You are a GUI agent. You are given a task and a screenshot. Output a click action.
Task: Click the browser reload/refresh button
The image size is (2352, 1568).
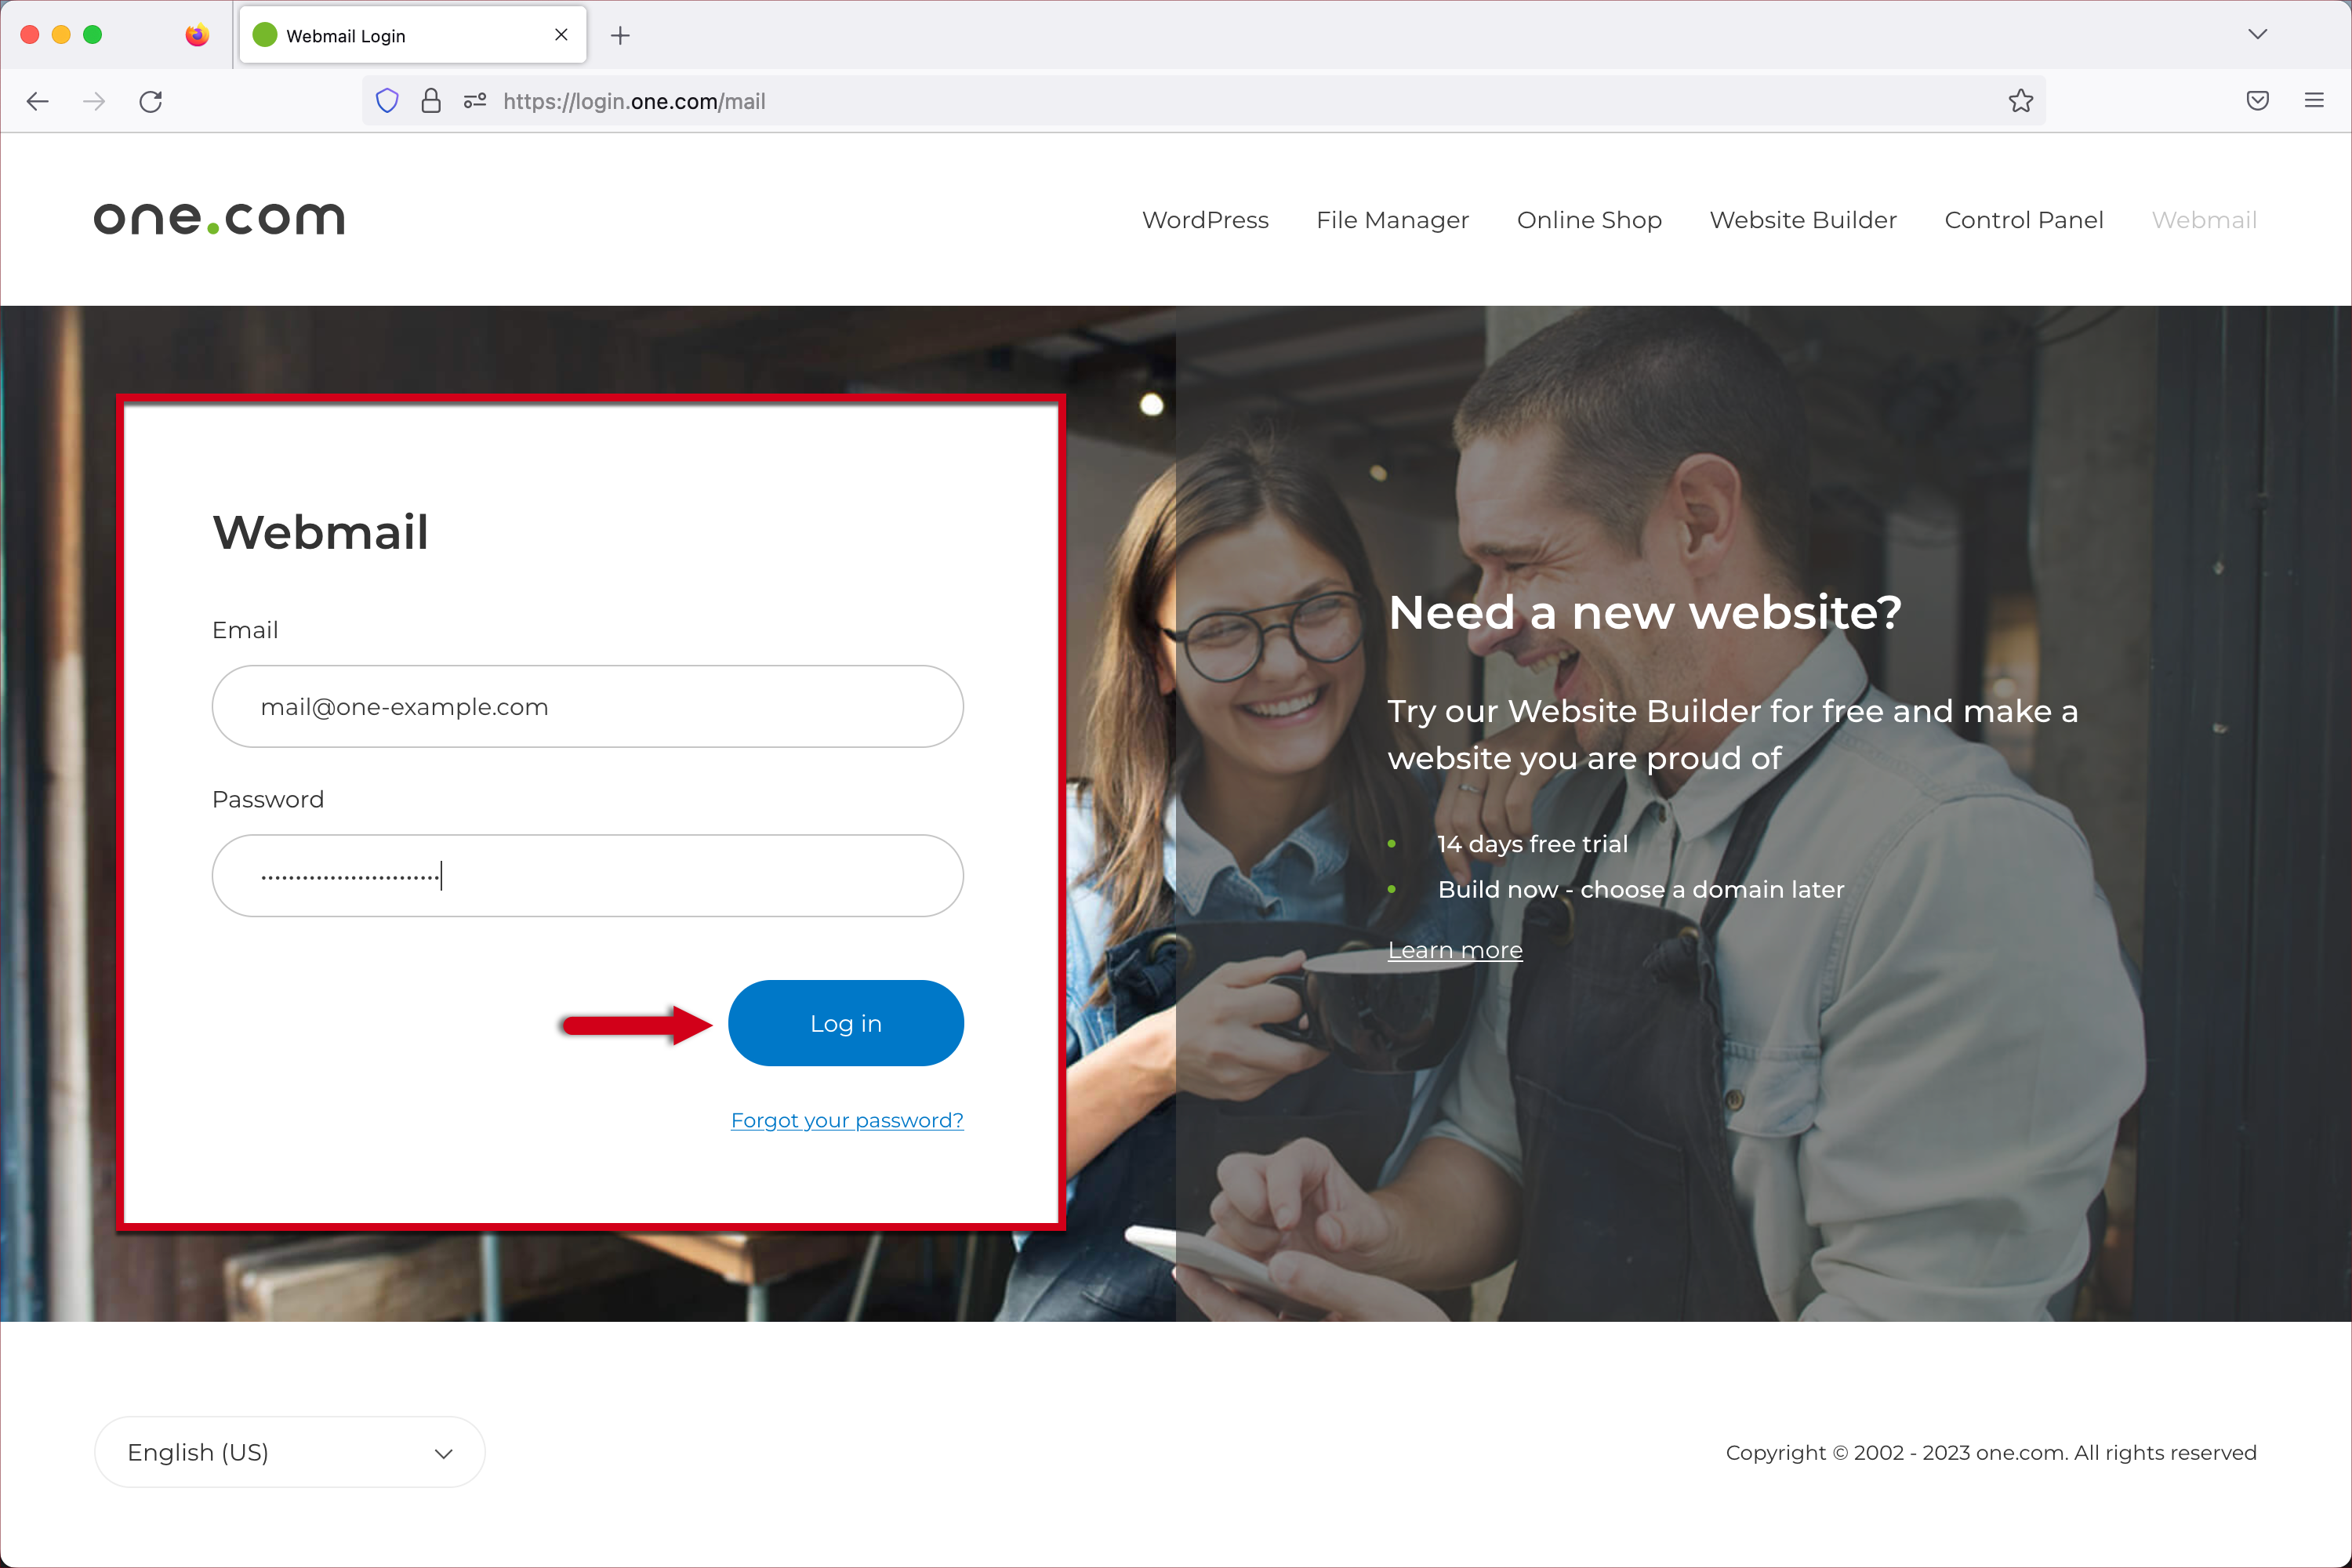point(151,100)
